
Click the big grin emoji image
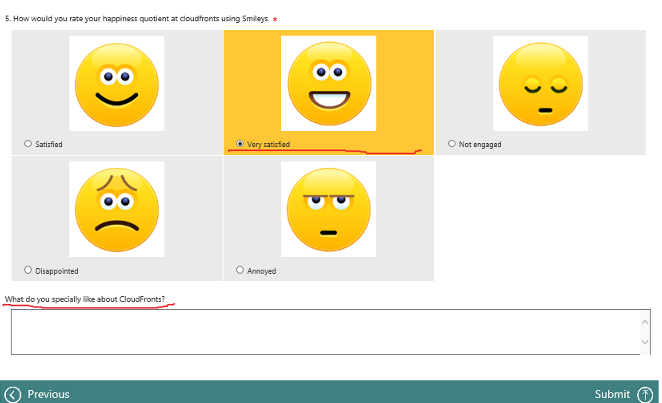tap(328, 83)
